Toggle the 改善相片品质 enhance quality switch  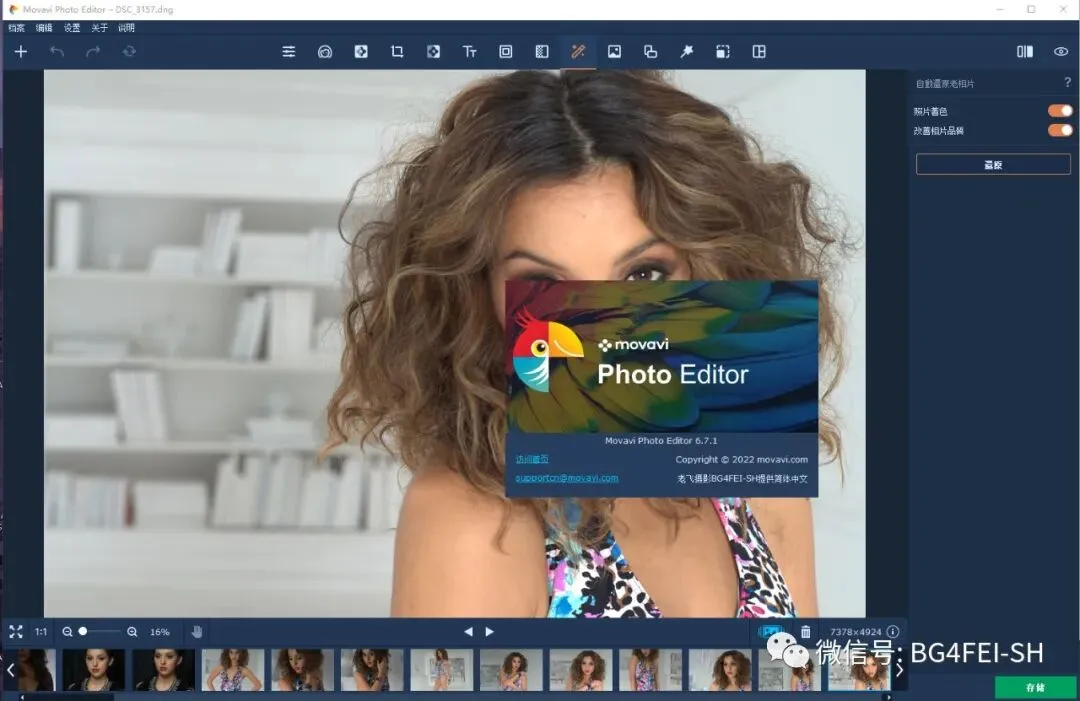(1060, 130)
